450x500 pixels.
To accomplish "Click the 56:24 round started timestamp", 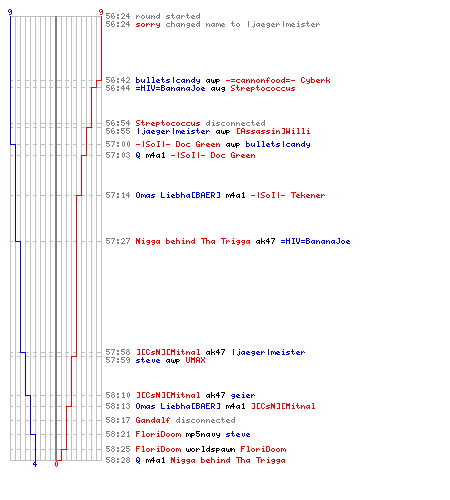I will pos(118,16).
